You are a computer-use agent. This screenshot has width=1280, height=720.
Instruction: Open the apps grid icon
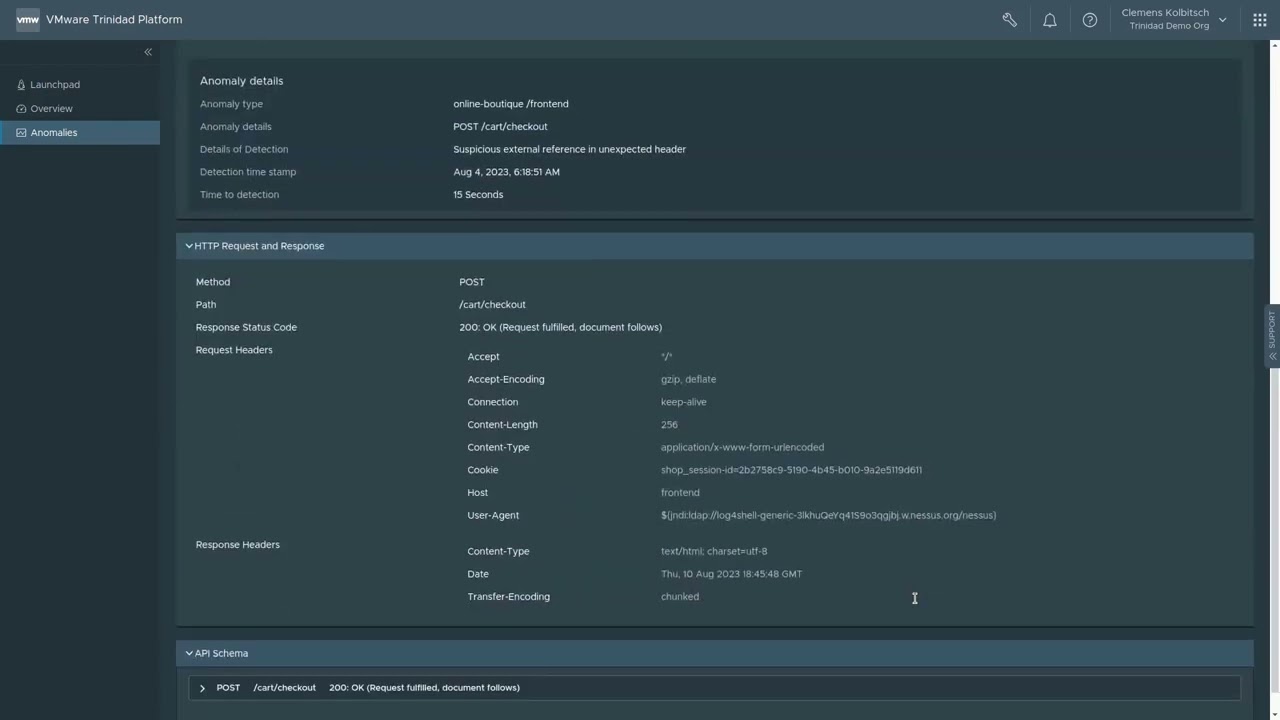1260,20
